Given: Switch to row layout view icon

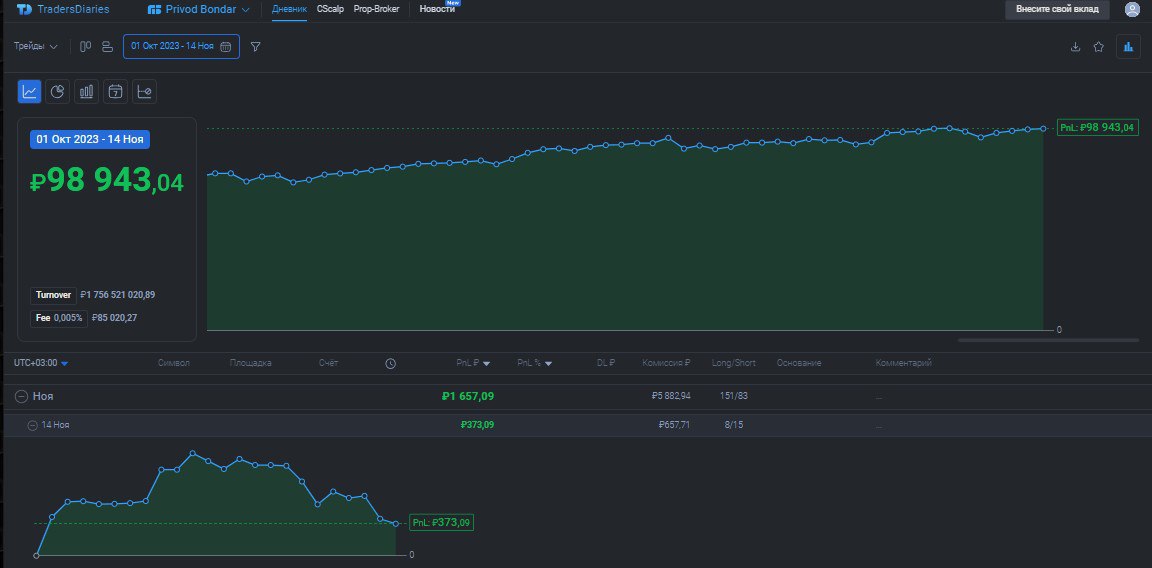Looking at the screenshot, I should pos(107,46).
